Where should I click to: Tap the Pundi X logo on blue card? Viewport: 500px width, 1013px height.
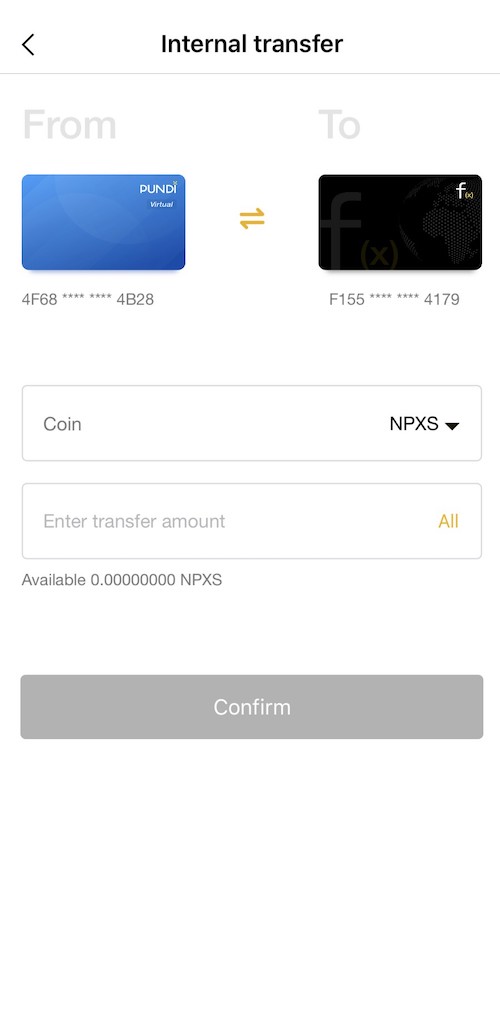click(x=158, y=188)
